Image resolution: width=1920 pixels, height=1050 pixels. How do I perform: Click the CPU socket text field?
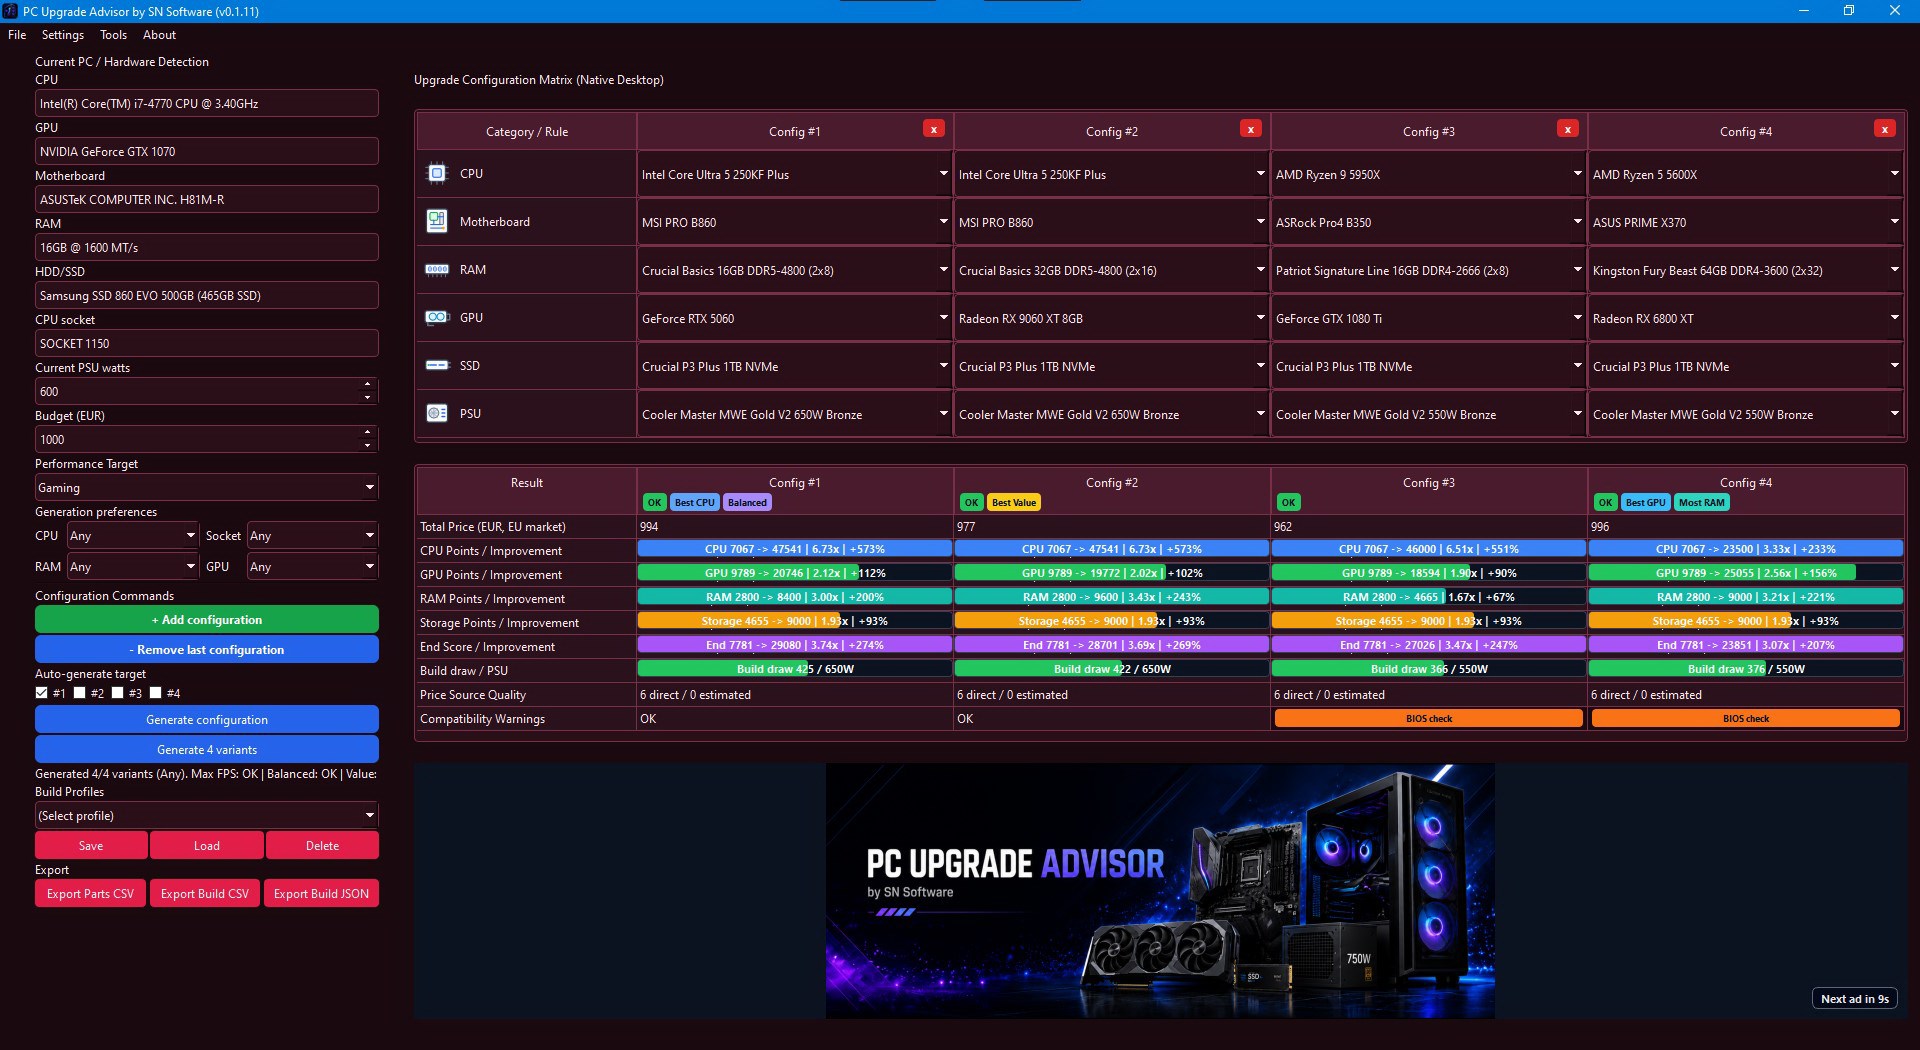pyautogui.click(x=206, y=344)
